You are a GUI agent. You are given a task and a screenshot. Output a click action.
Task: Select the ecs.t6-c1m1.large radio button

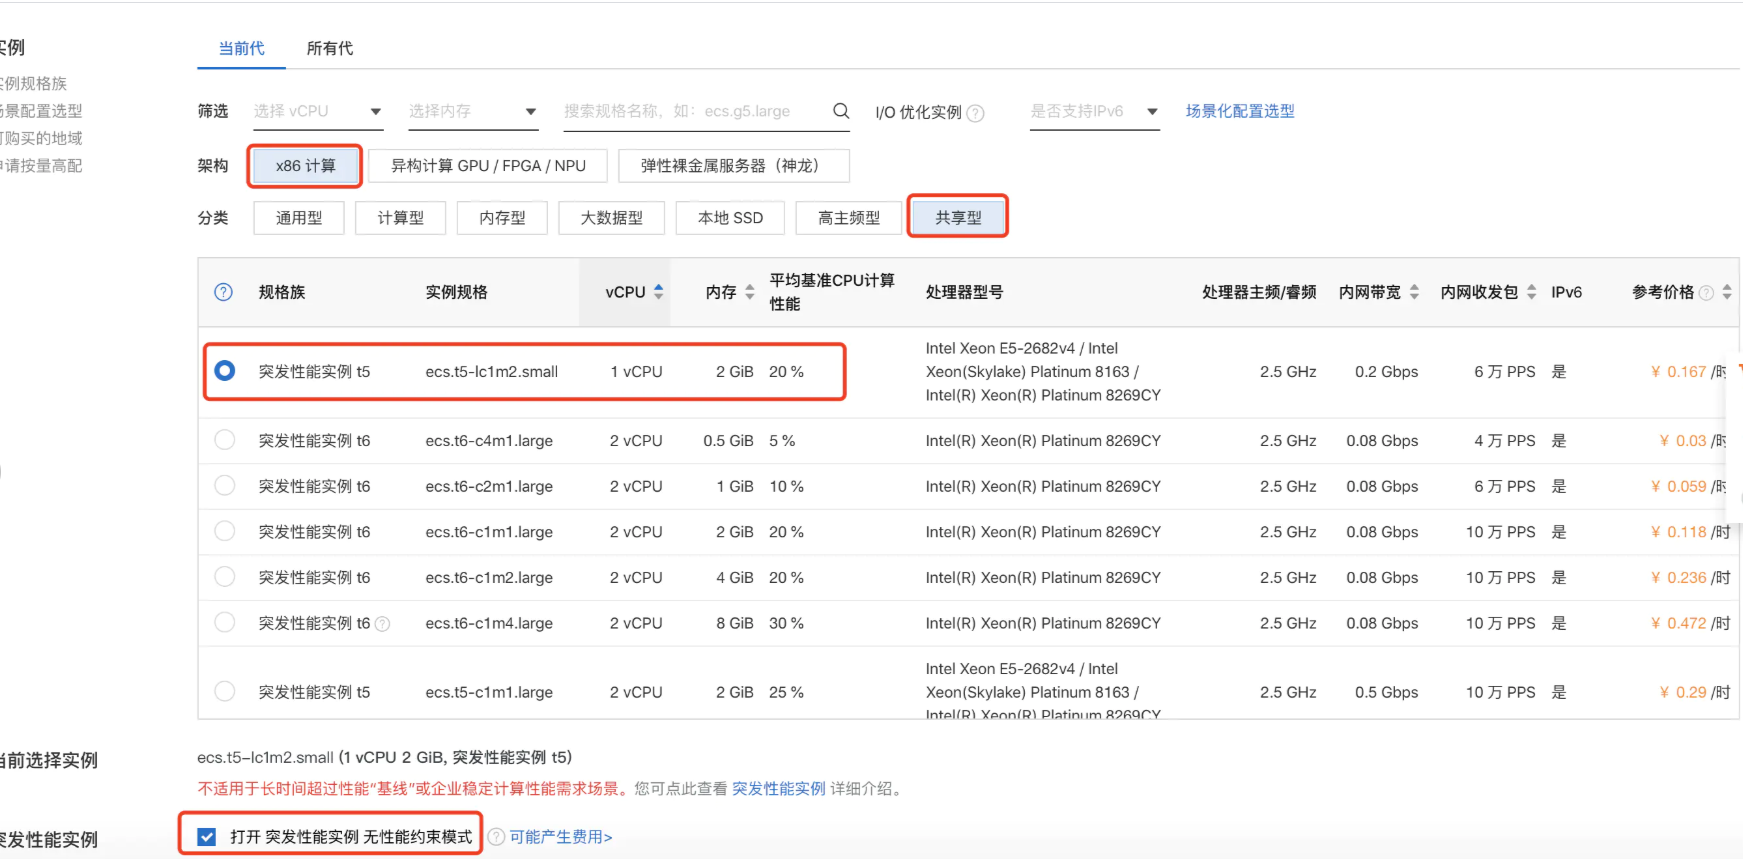click(225, 532)
